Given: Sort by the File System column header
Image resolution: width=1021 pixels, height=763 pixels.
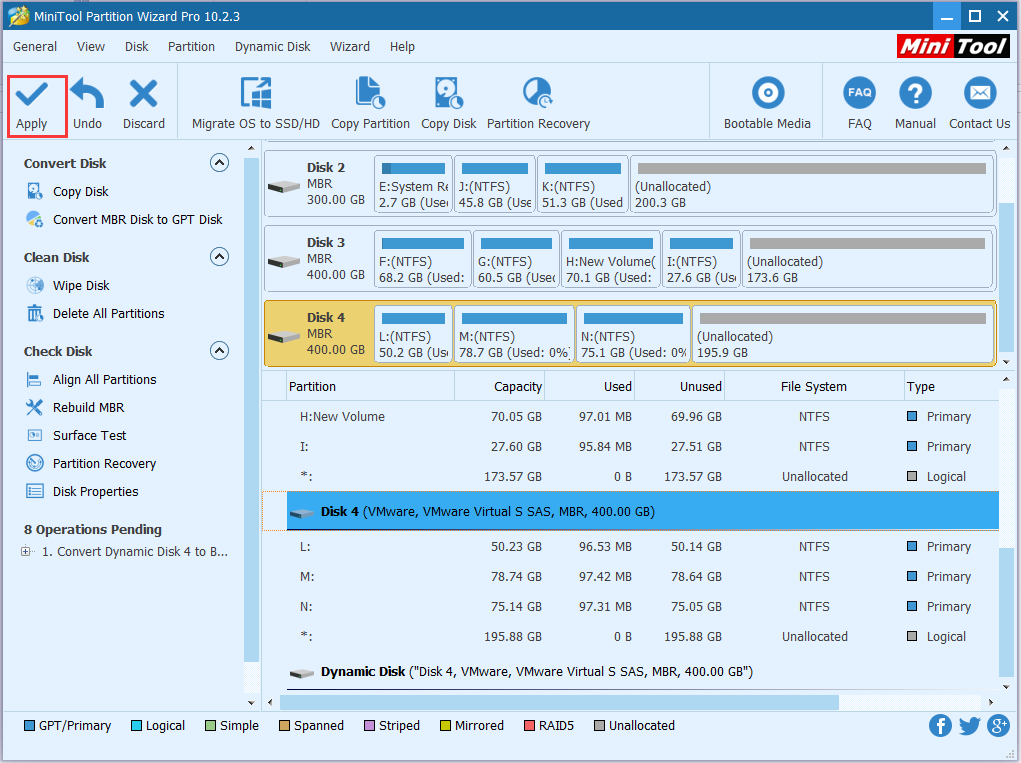Looking at the screenshot, I should [814, 386].
